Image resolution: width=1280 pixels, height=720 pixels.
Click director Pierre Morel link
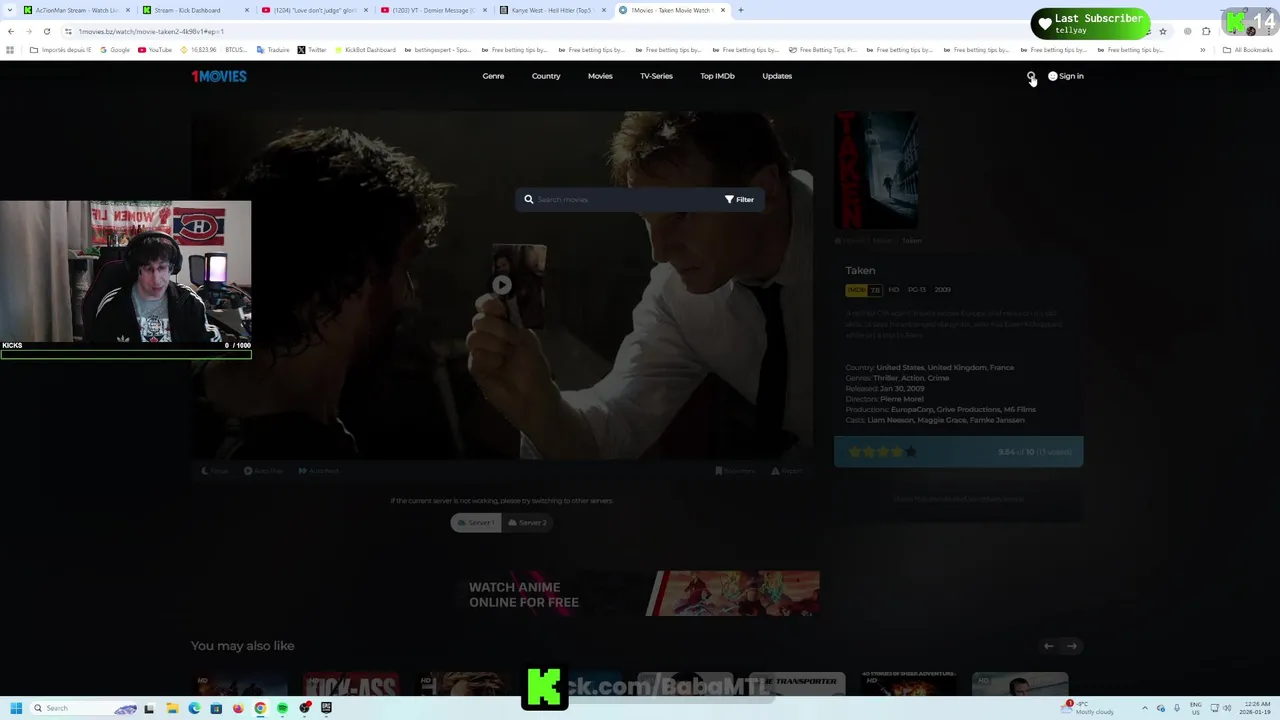[902, 399]
